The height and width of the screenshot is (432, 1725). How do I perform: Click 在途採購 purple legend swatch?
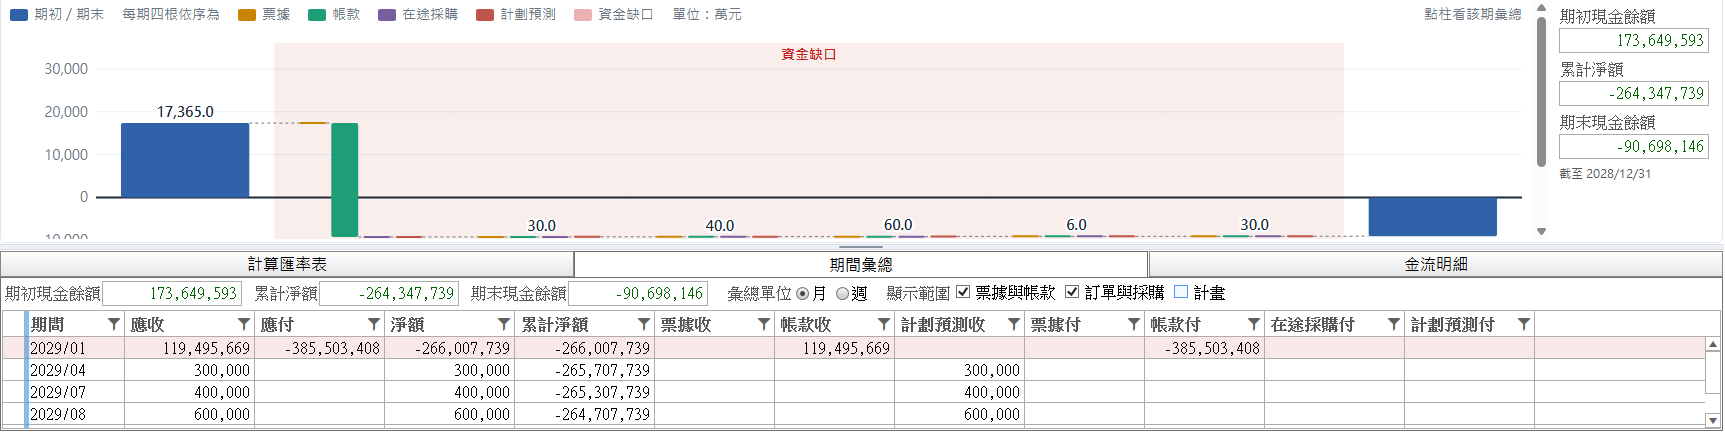tap(387, 15)
